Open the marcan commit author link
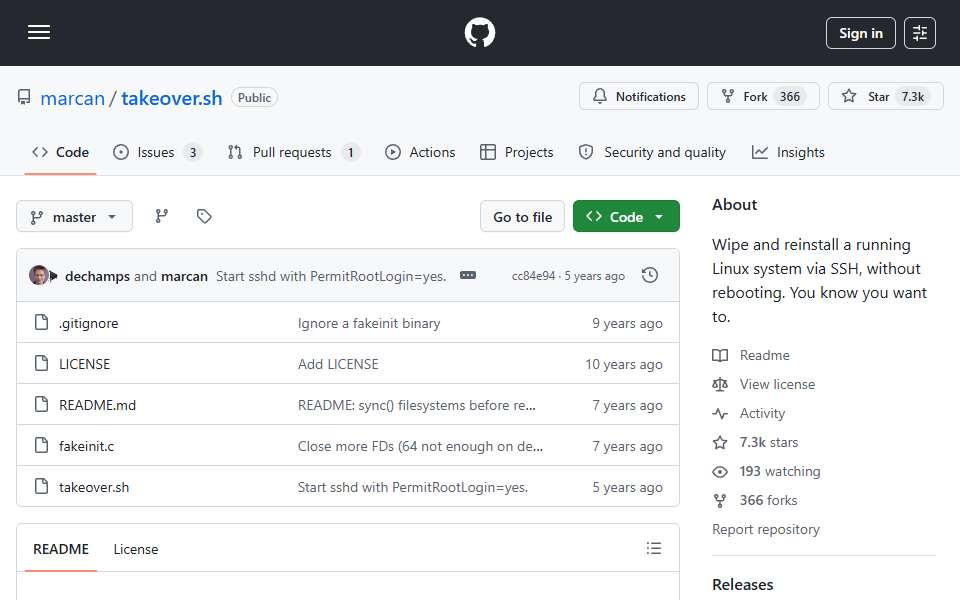Image resolution: width=960 pixels, height=600 pixels. click(x=184, y=276)
